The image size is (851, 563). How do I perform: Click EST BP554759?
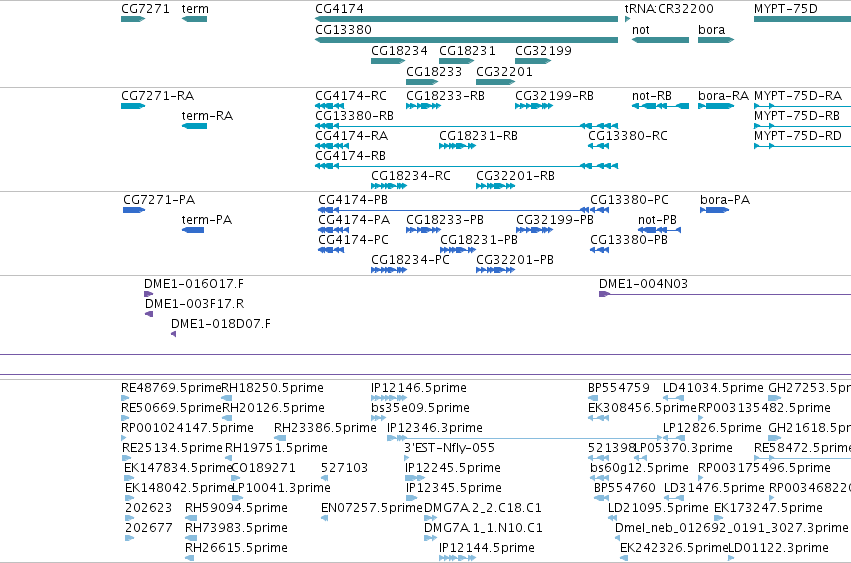tap(593, 398)
